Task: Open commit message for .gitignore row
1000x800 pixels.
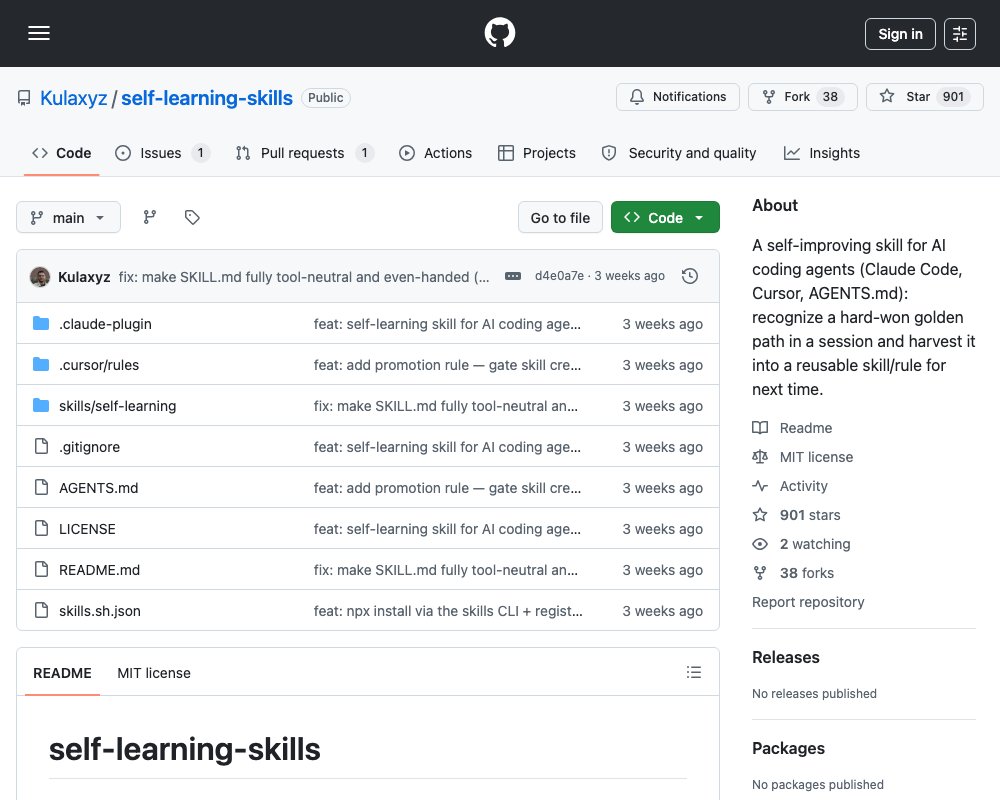Action: (447, 447)
